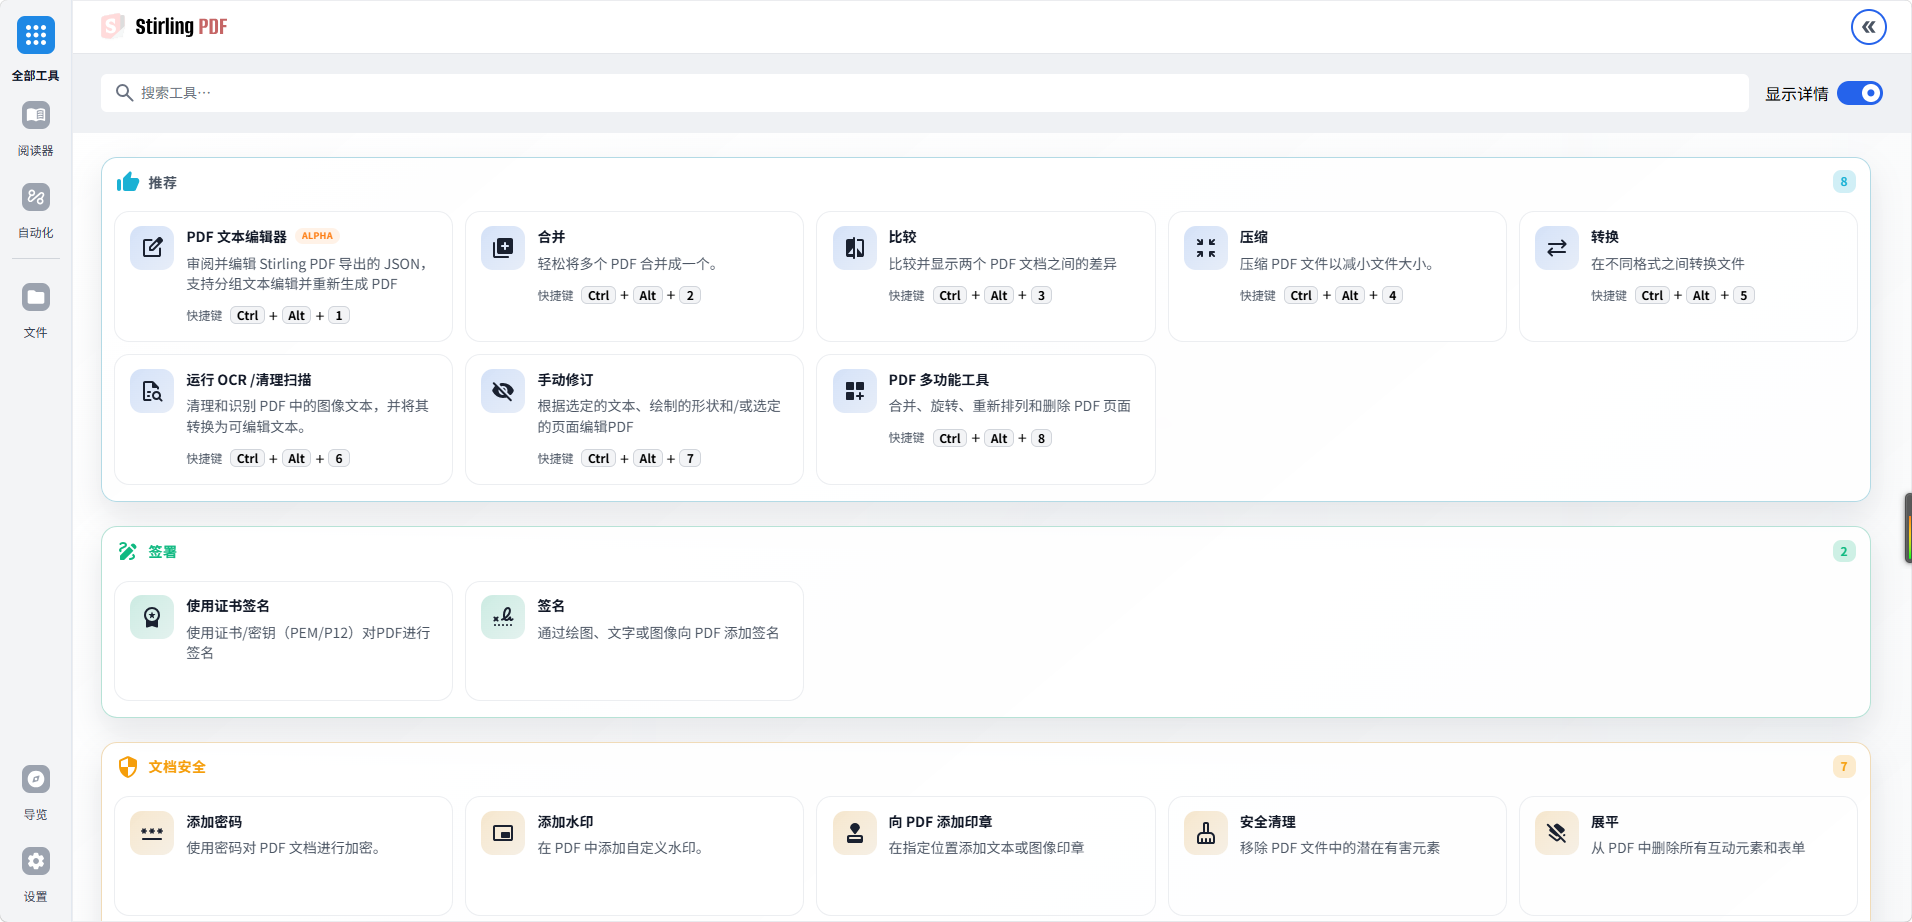Viewport: 1912px width, 922px height.
Task: Open the 运行 OCR /清理扫描 title
Action: (x=249, y=380)
